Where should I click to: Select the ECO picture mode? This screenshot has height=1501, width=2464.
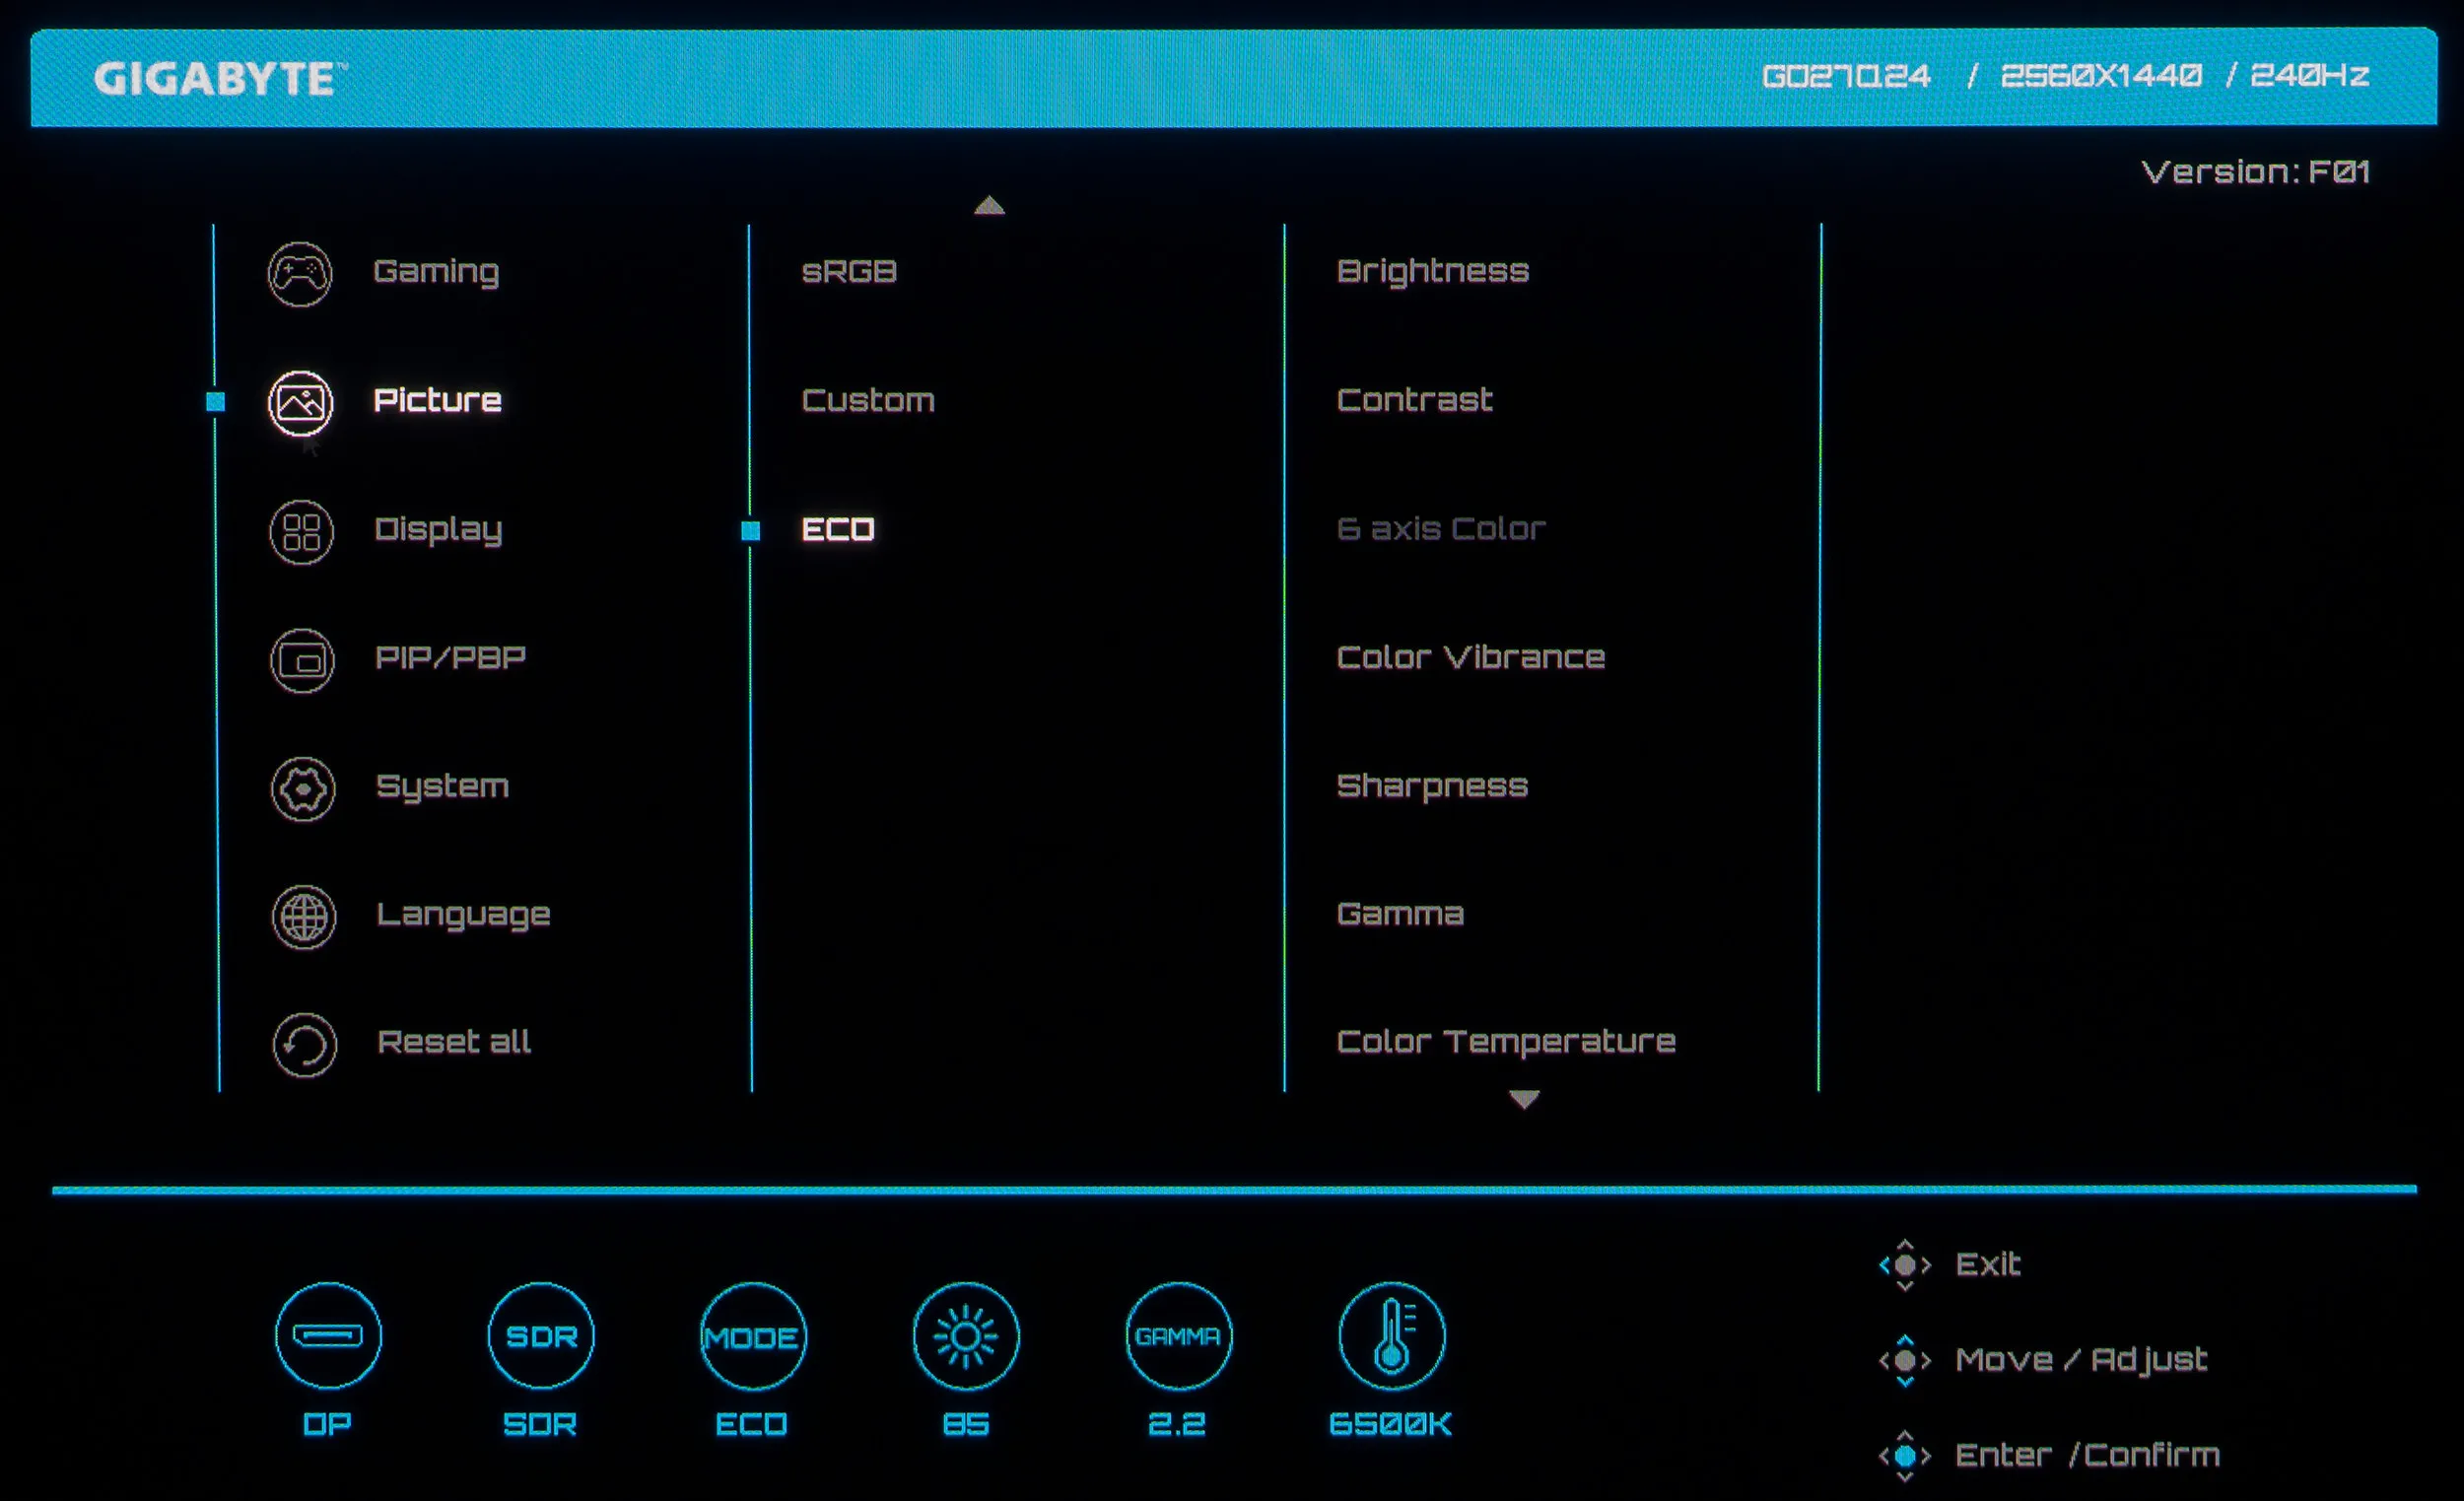(x=838, y=529)
